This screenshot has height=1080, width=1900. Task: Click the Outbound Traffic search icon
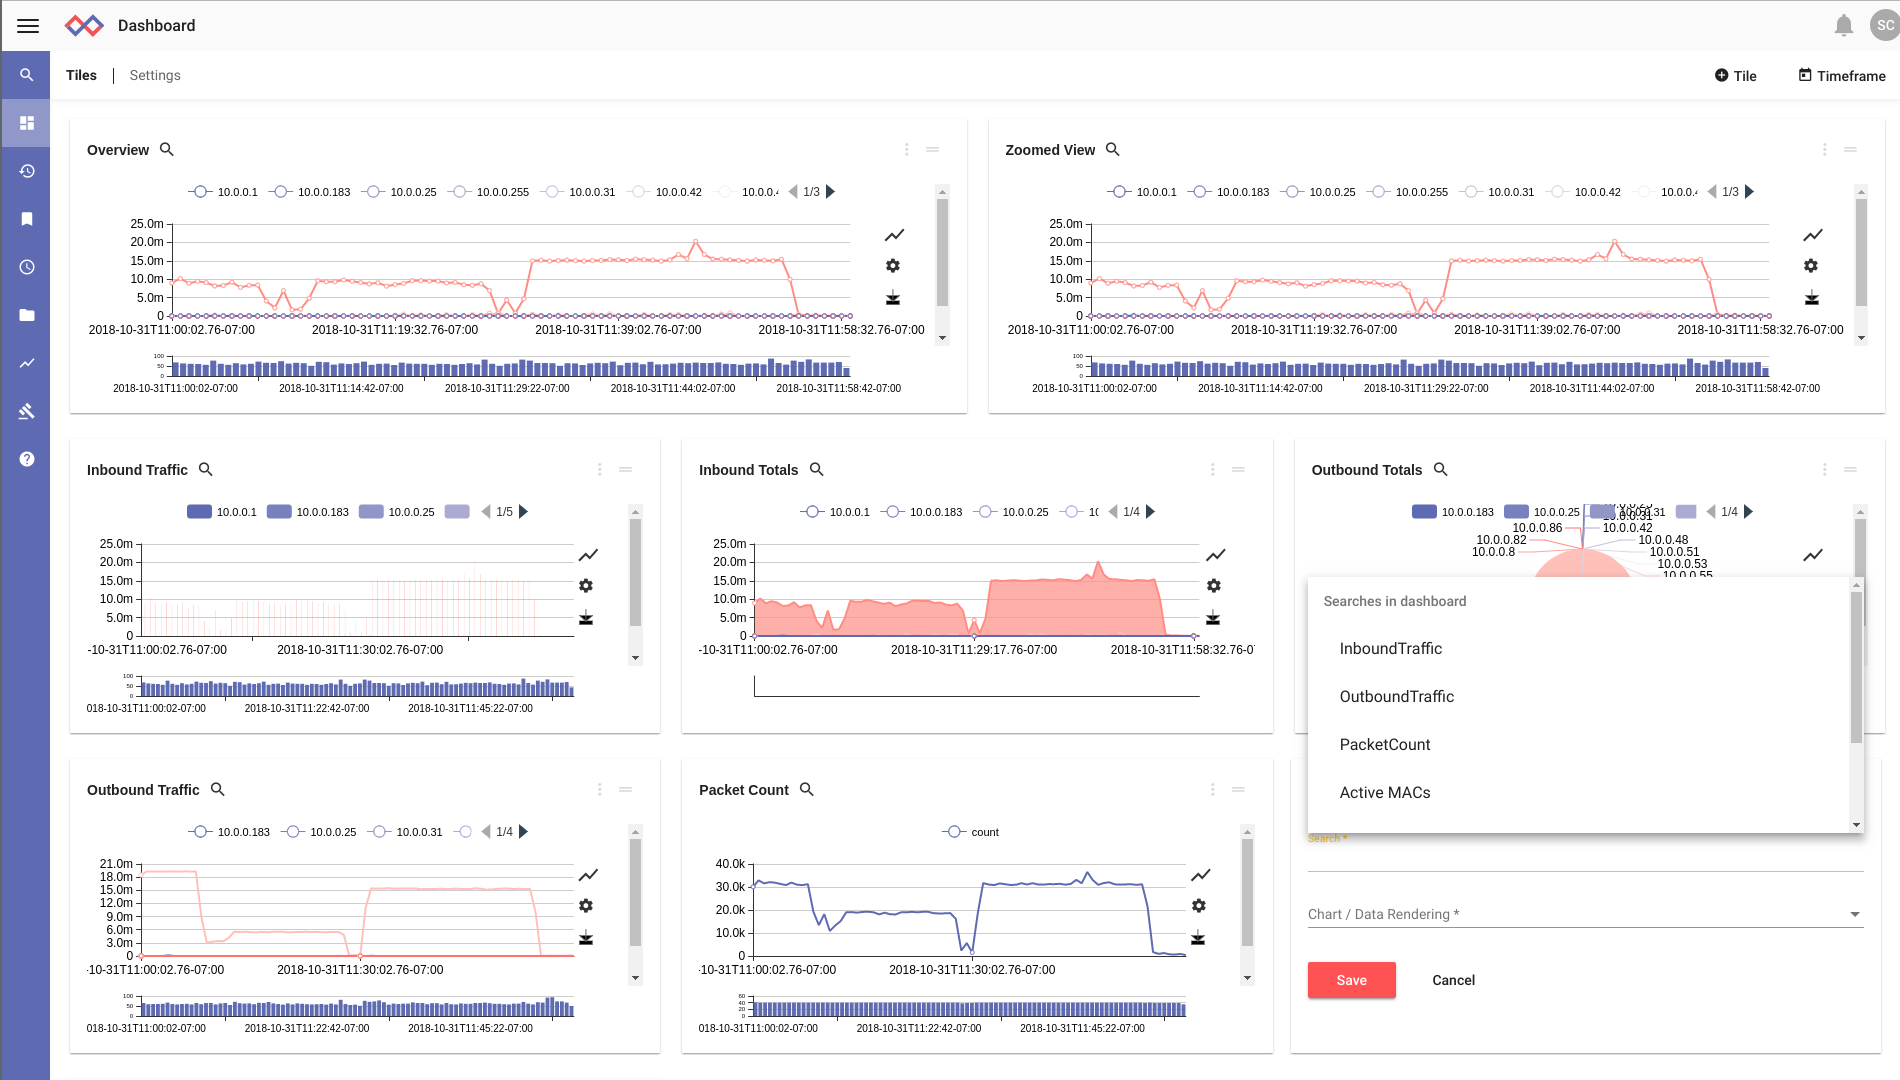pyautogui.click(x=217, y=789)
